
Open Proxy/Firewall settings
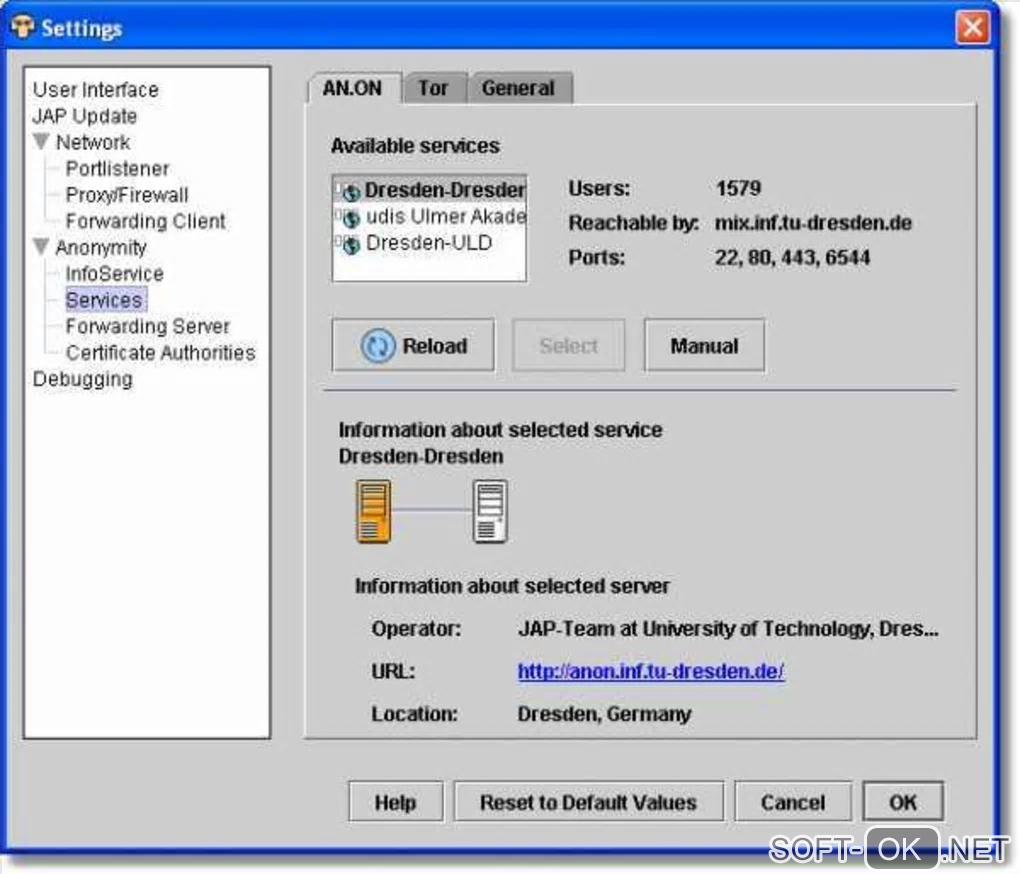point(127,194)
